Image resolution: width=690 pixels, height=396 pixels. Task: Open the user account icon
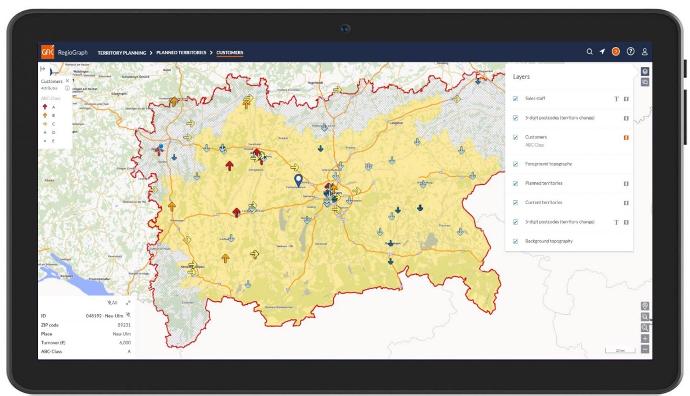[645, 52]
